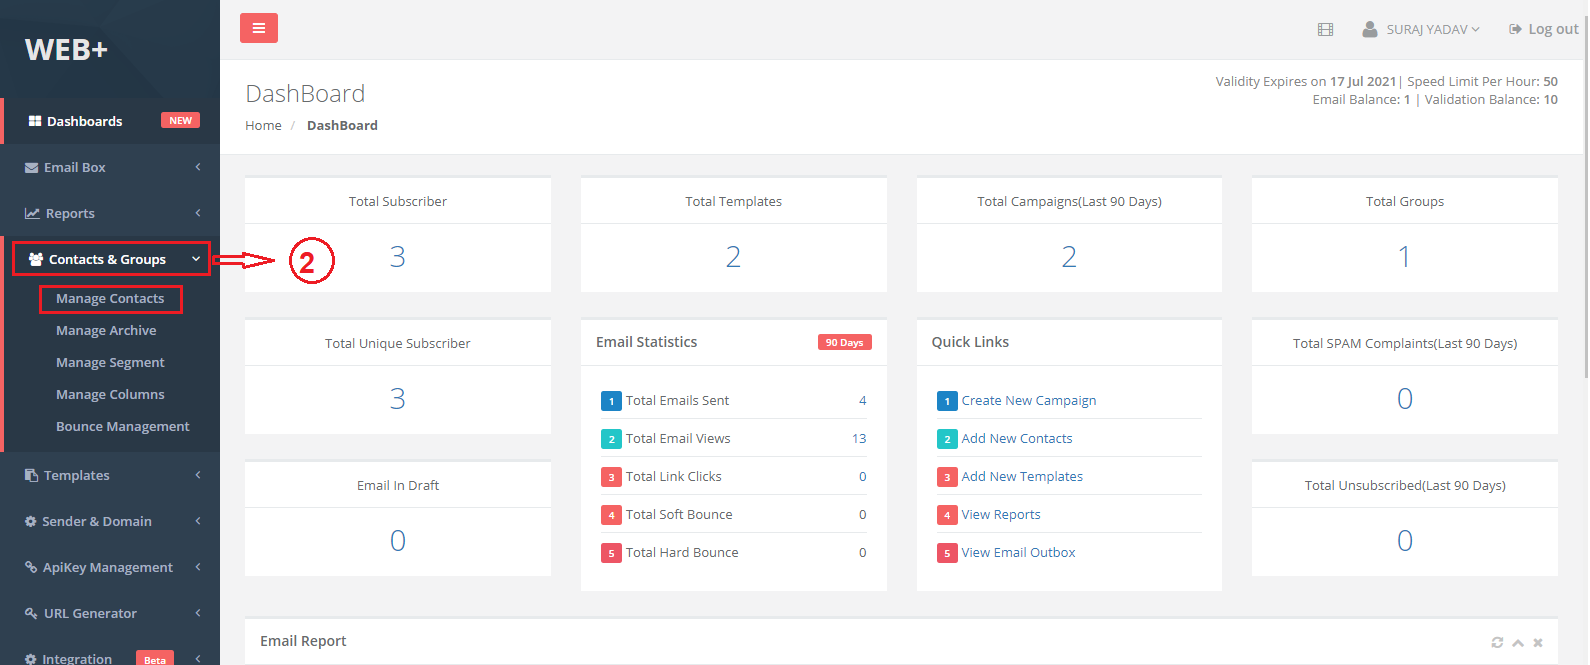Click the Templates icon in sidebar
This screenshot has width=1590, height=665.
pos(32,476)
